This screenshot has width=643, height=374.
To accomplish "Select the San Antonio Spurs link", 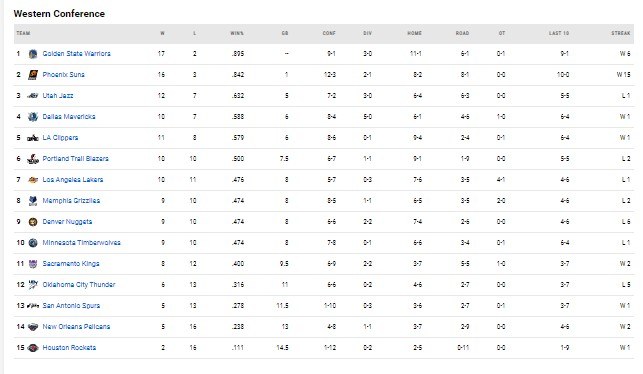I will coord(71,306).
